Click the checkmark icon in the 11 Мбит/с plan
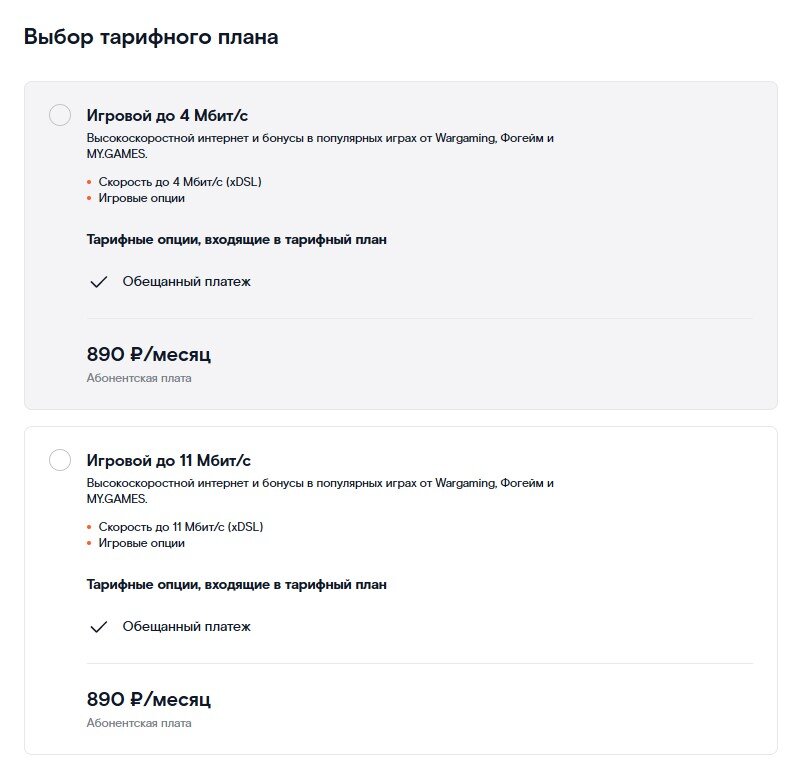Viewport: 790px width, 763px height. (x=98, y=627)
